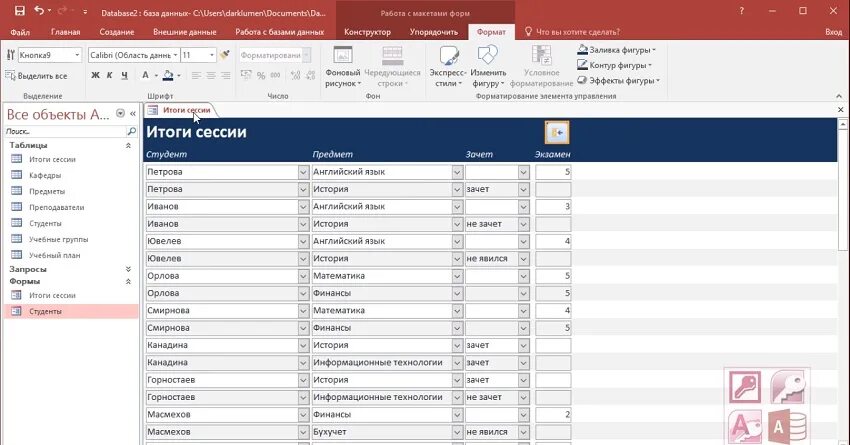Open subject dropdown for Масмехов Бухучет row
850x445 pixels.
[458, 432]
